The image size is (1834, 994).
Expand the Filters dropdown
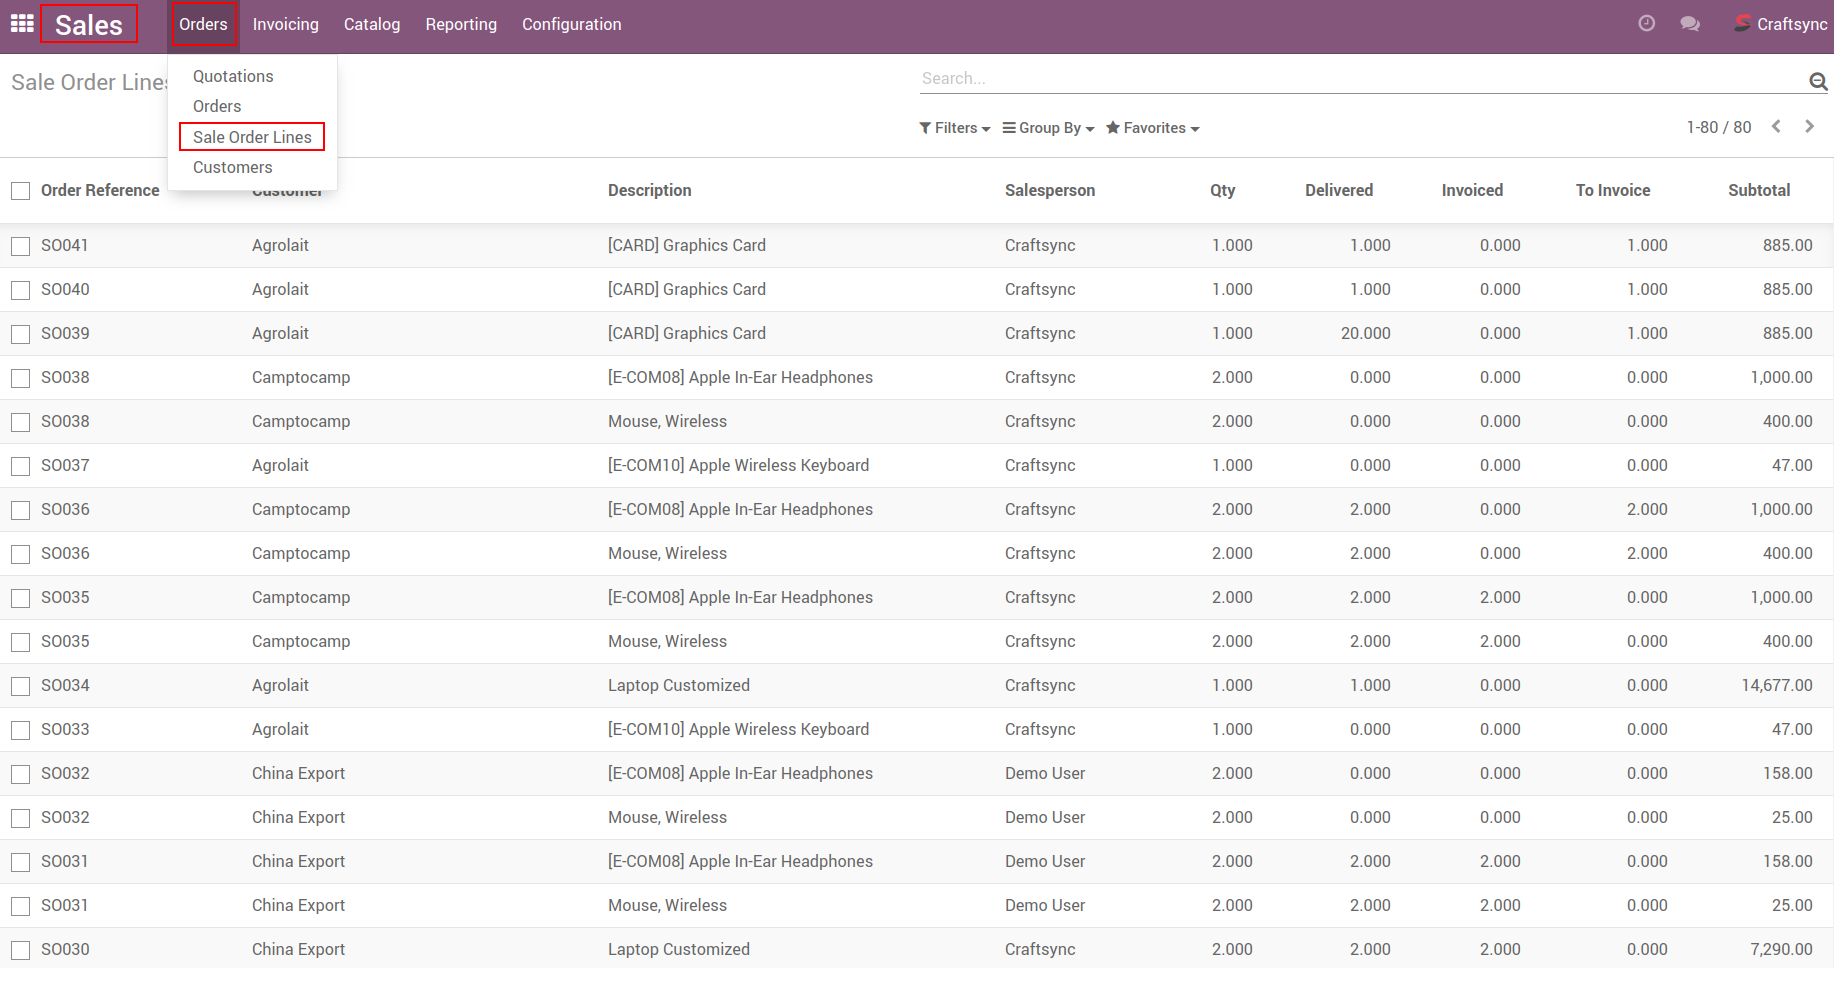[954, 128]
